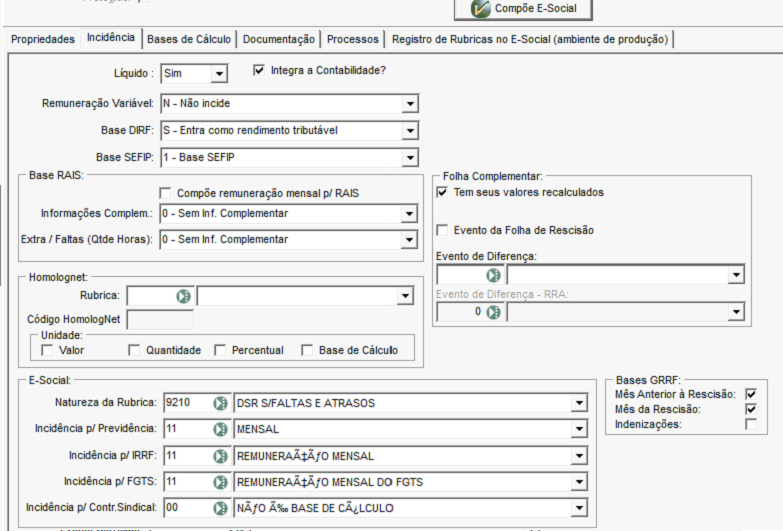Click the Natureza da Rubrica lookup icon

click(x=220, y=403)
